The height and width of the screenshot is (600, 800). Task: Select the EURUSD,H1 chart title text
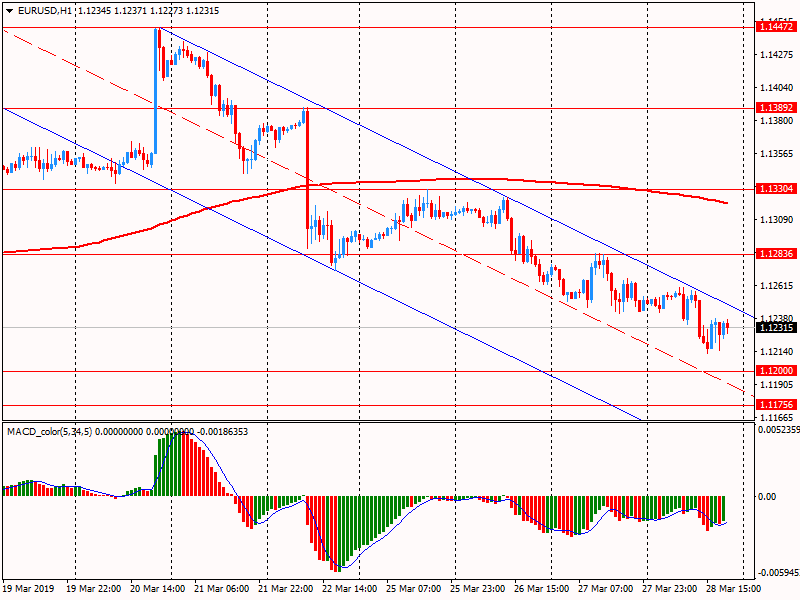click(x=45, y=11)
